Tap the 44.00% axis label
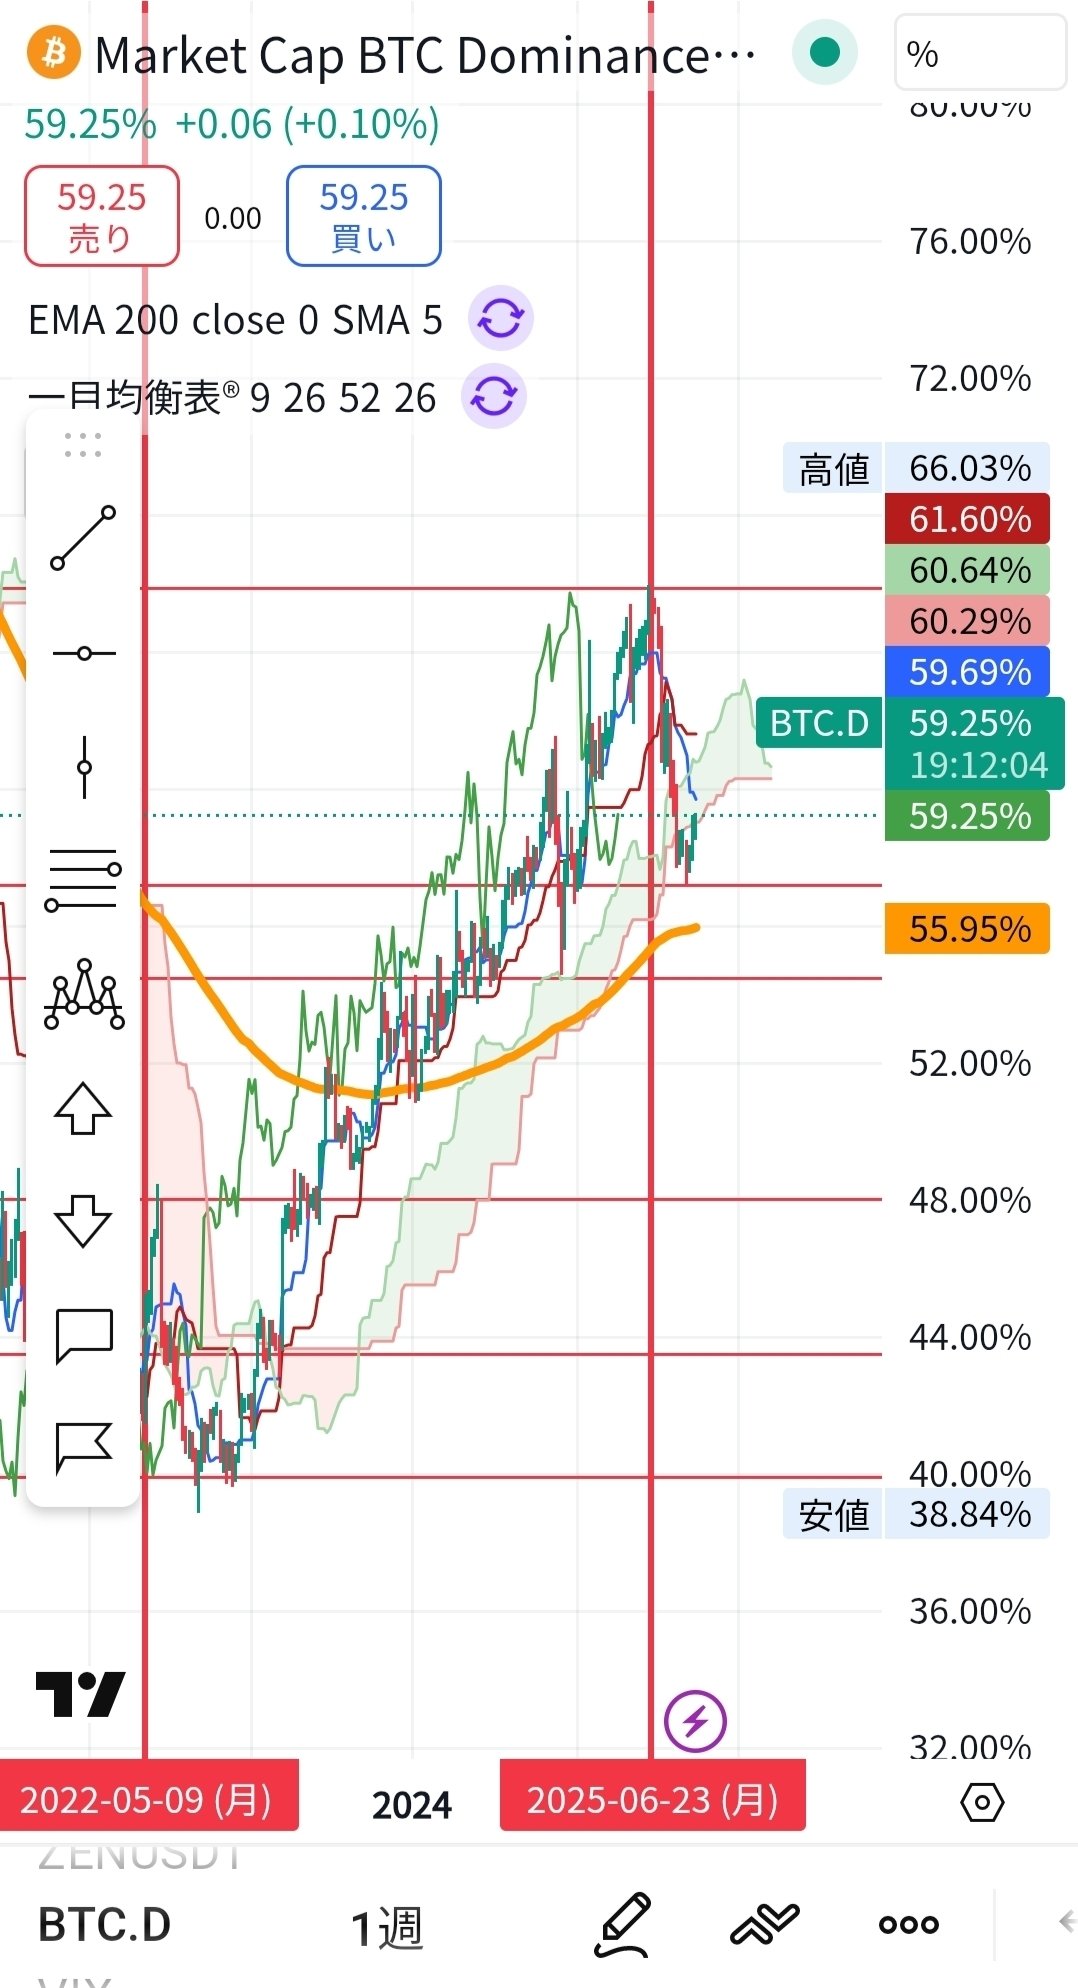Image resolution: width=1078 pixels, height=1988 pixels. point(970,1337)
